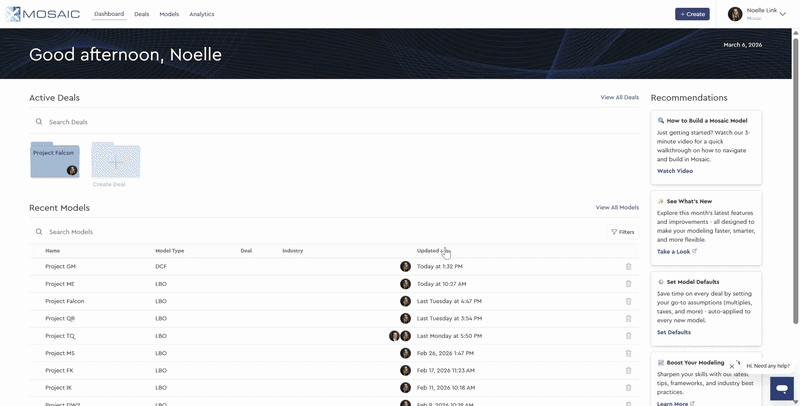The image size is (800, 406).
Task: Click trash icon for Project Falcon row
Action: [x=628, y=301]
